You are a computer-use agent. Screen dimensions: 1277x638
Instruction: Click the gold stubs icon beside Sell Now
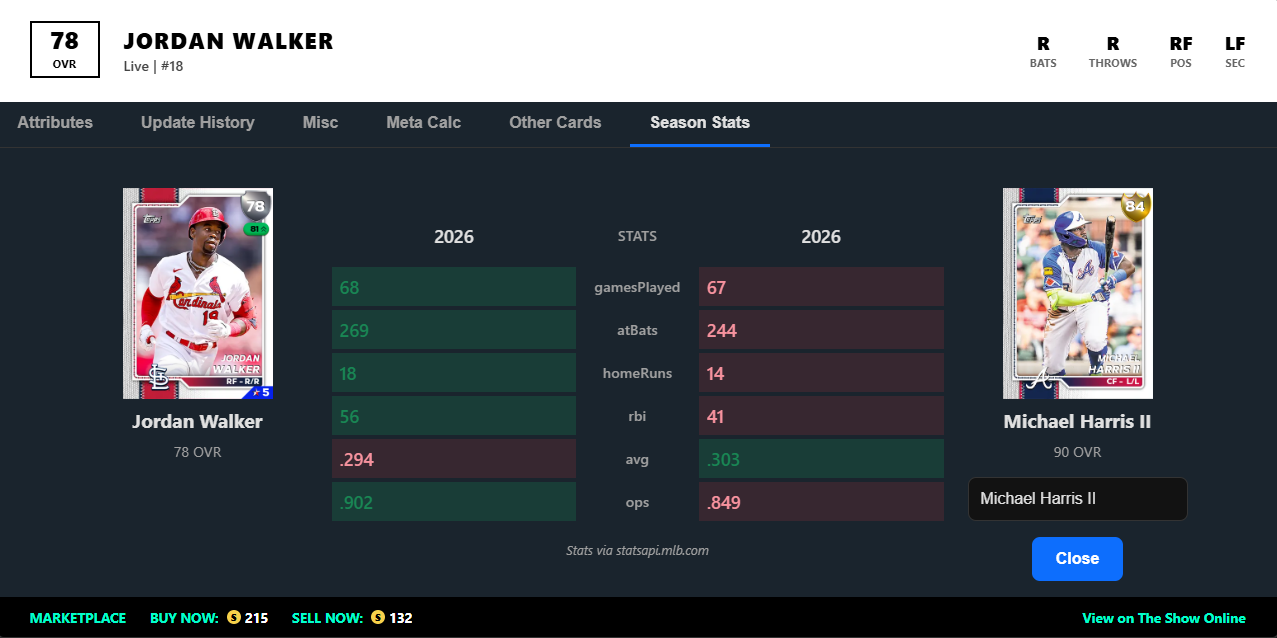pyautogui.click(x=378, y=618)
